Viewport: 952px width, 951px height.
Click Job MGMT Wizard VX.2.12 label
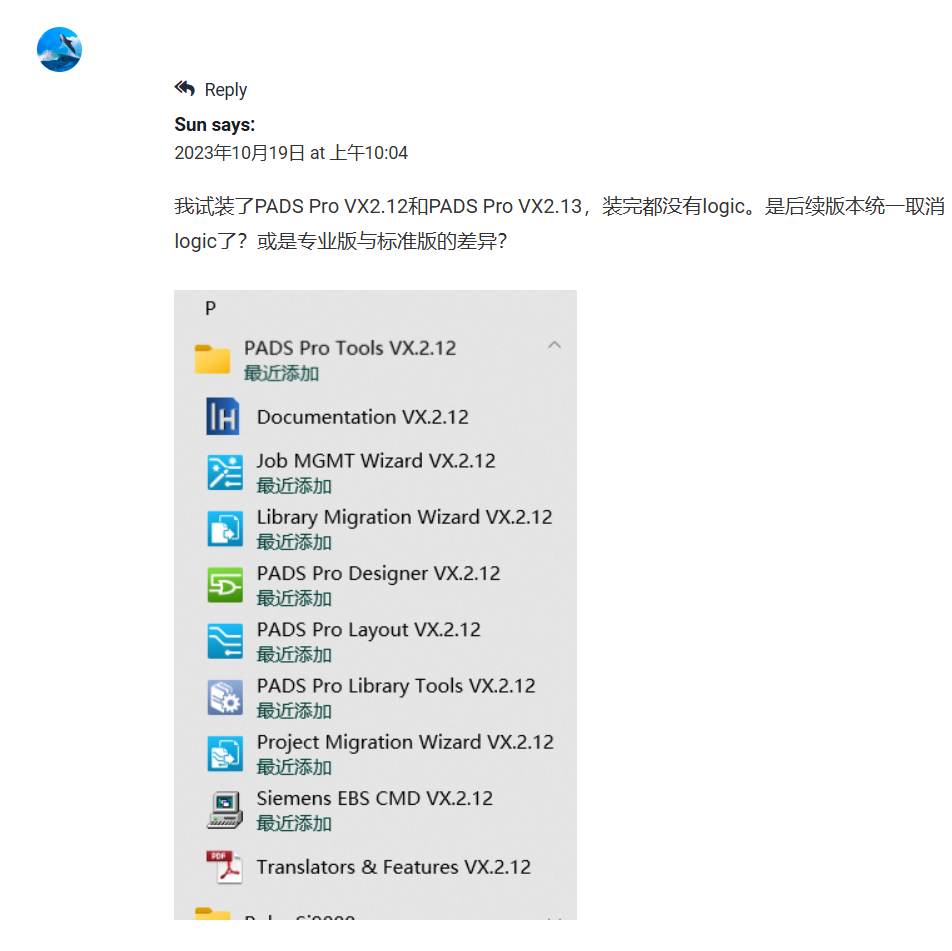pyautogui.click(x=376, y=461)
